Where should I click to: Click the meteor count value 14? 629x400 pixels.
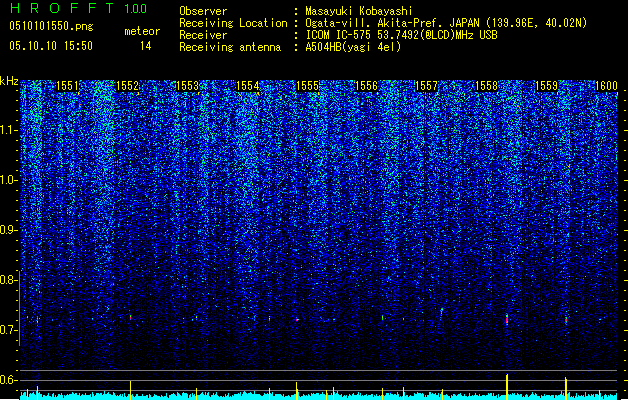click(146, 46)
